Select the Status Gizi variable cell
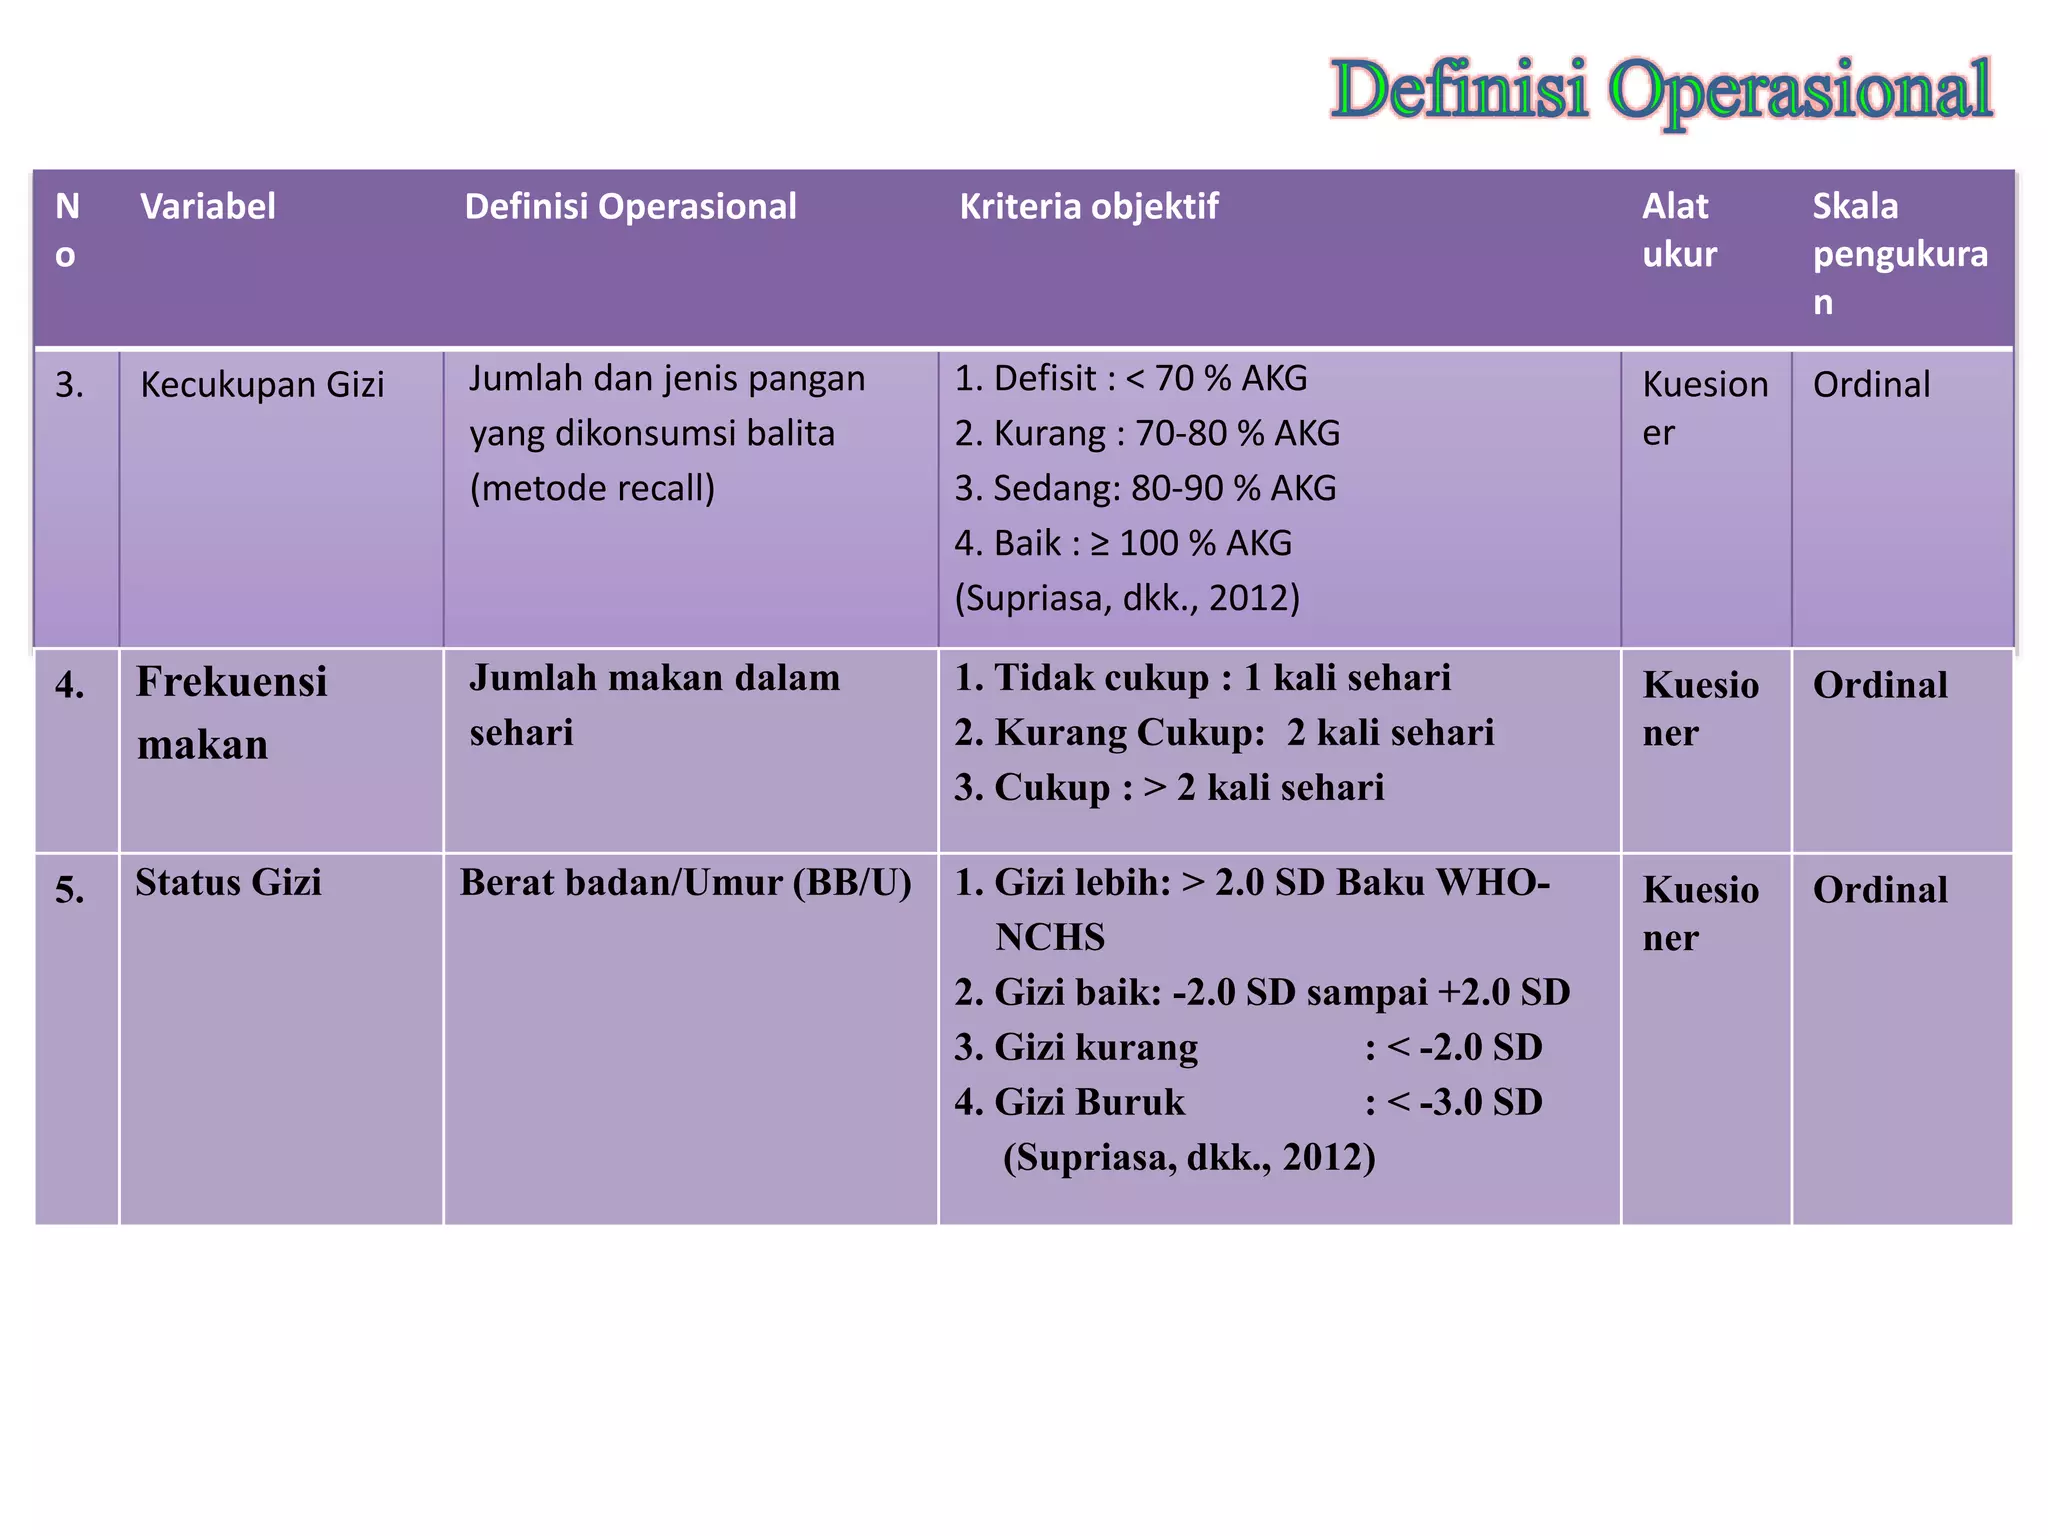This screenshot has width=2048, height=1536. pos(229,883)
